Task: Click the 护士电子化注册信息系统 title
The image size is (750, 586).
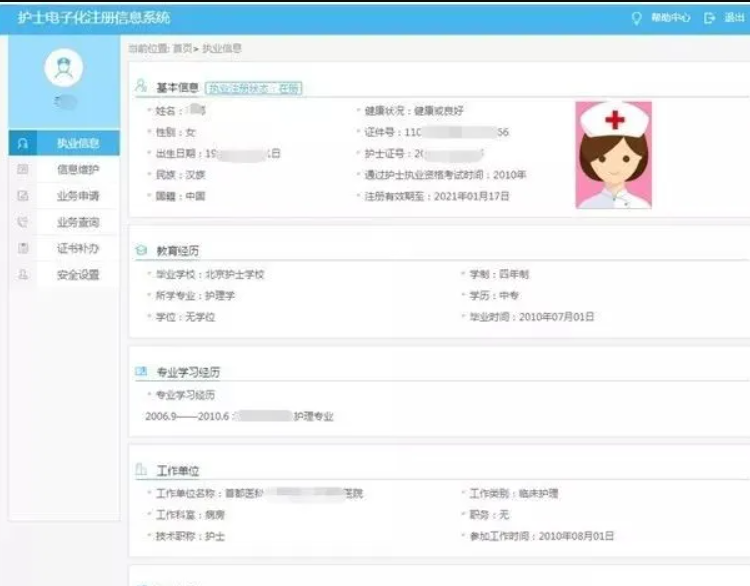Action: tap(94, 18)
